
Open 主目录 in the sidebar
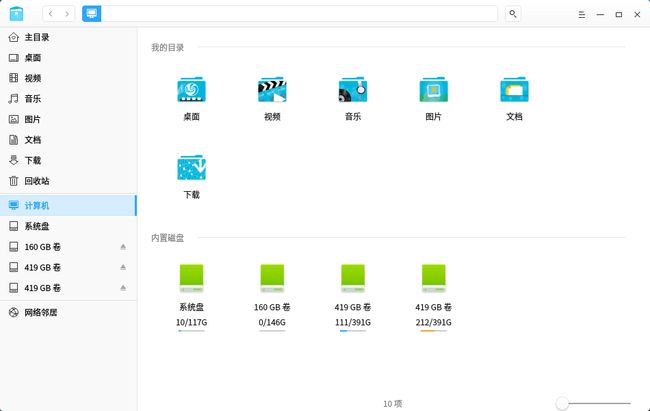pyautogui.click(x=68, y=37)
